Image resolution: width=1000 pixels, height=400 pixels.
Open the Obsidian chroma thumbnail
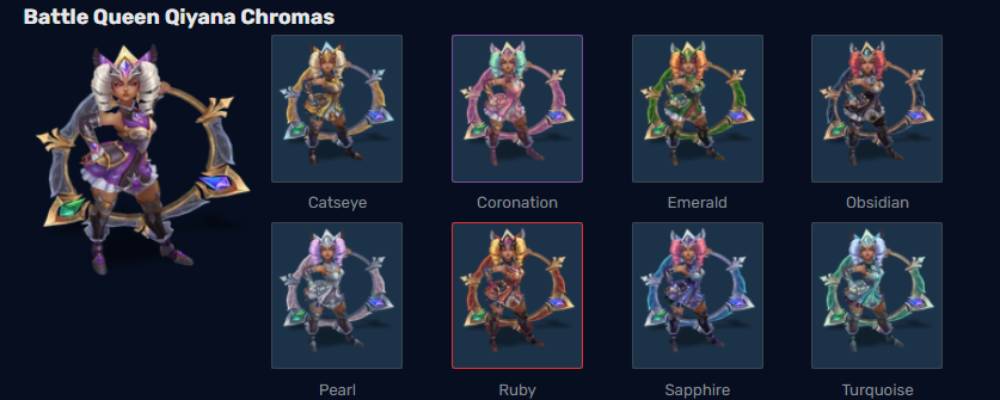(x=877, y=108)
